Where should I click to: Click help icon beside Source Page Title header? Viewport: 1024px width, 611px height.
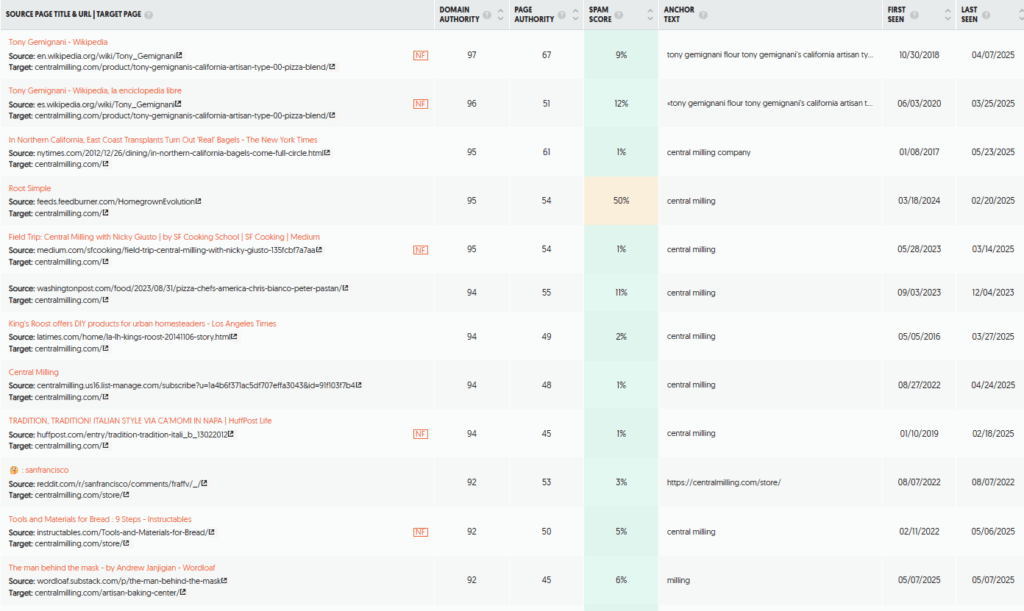149,14
